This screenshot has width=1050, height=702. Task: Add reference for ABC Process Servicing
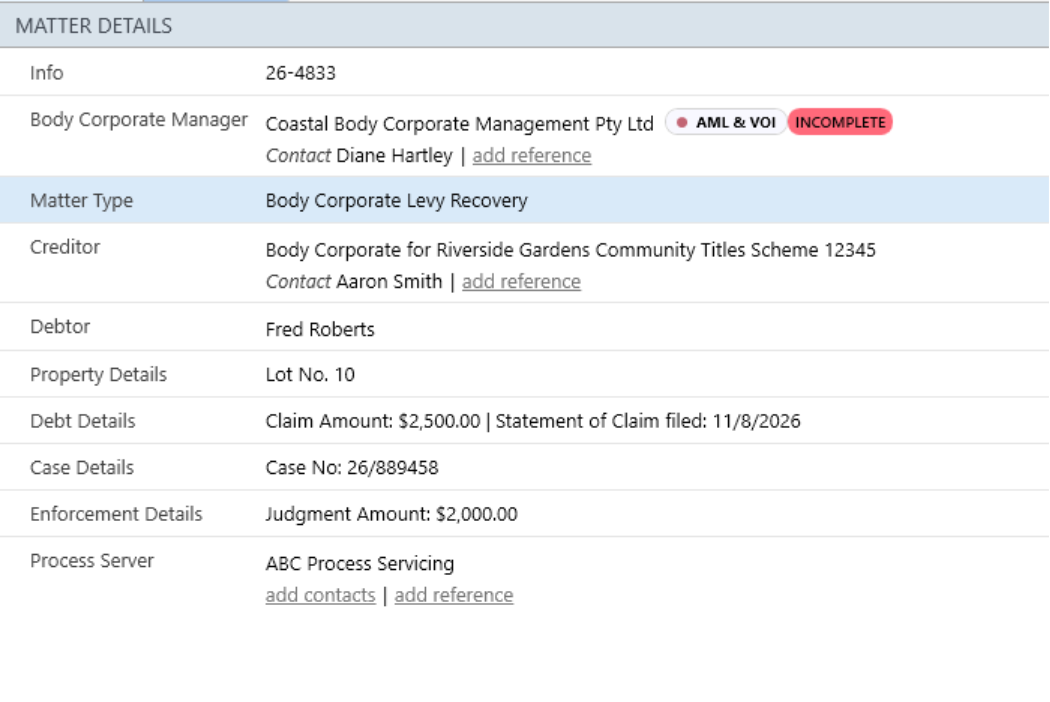(453, 595)
